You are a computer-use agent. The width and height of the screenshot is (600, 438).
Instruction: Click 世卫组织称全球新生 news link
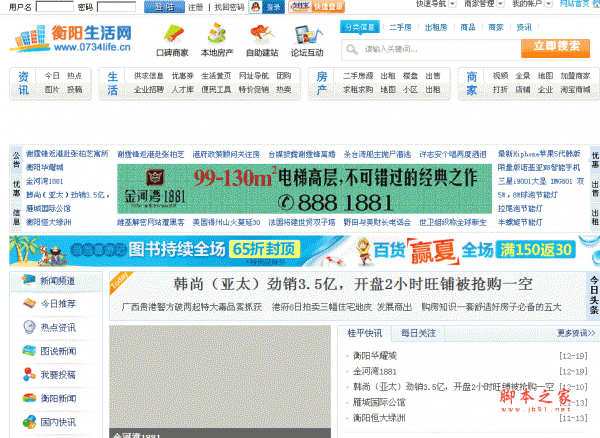click(x=453, y=222)
